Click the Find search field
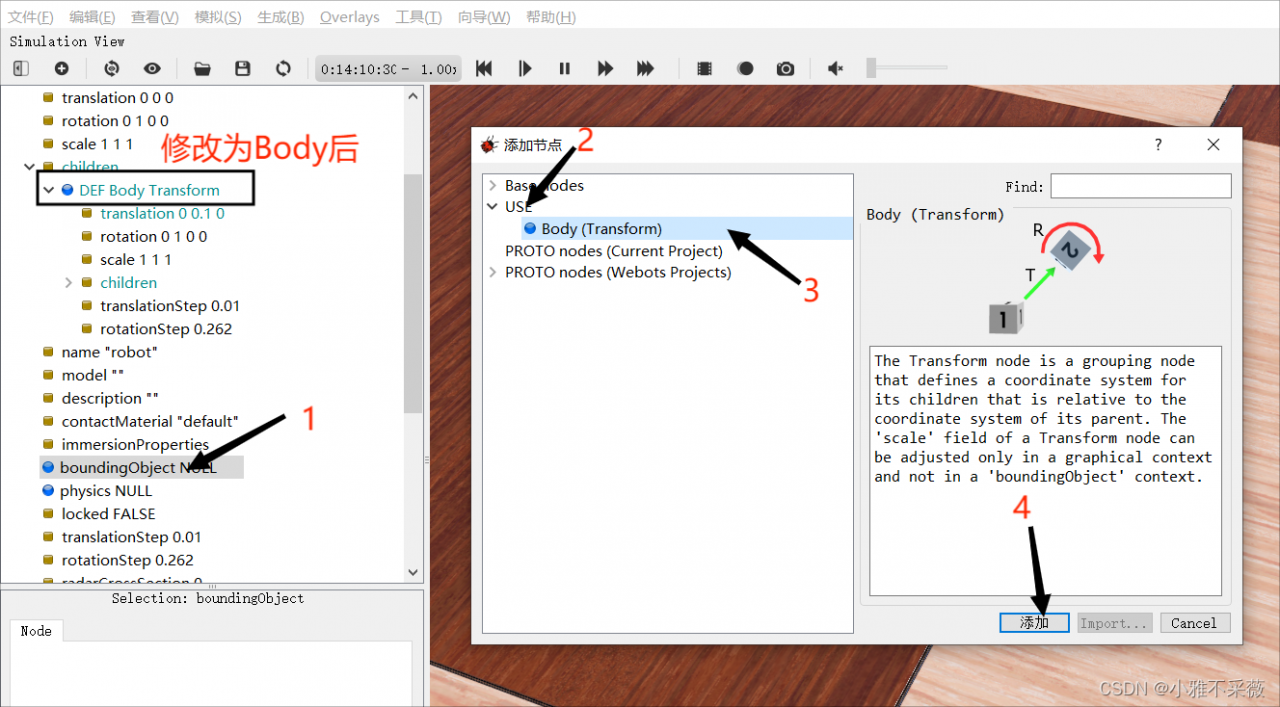The image size is (1280, 707). [x=1140, y=186]
